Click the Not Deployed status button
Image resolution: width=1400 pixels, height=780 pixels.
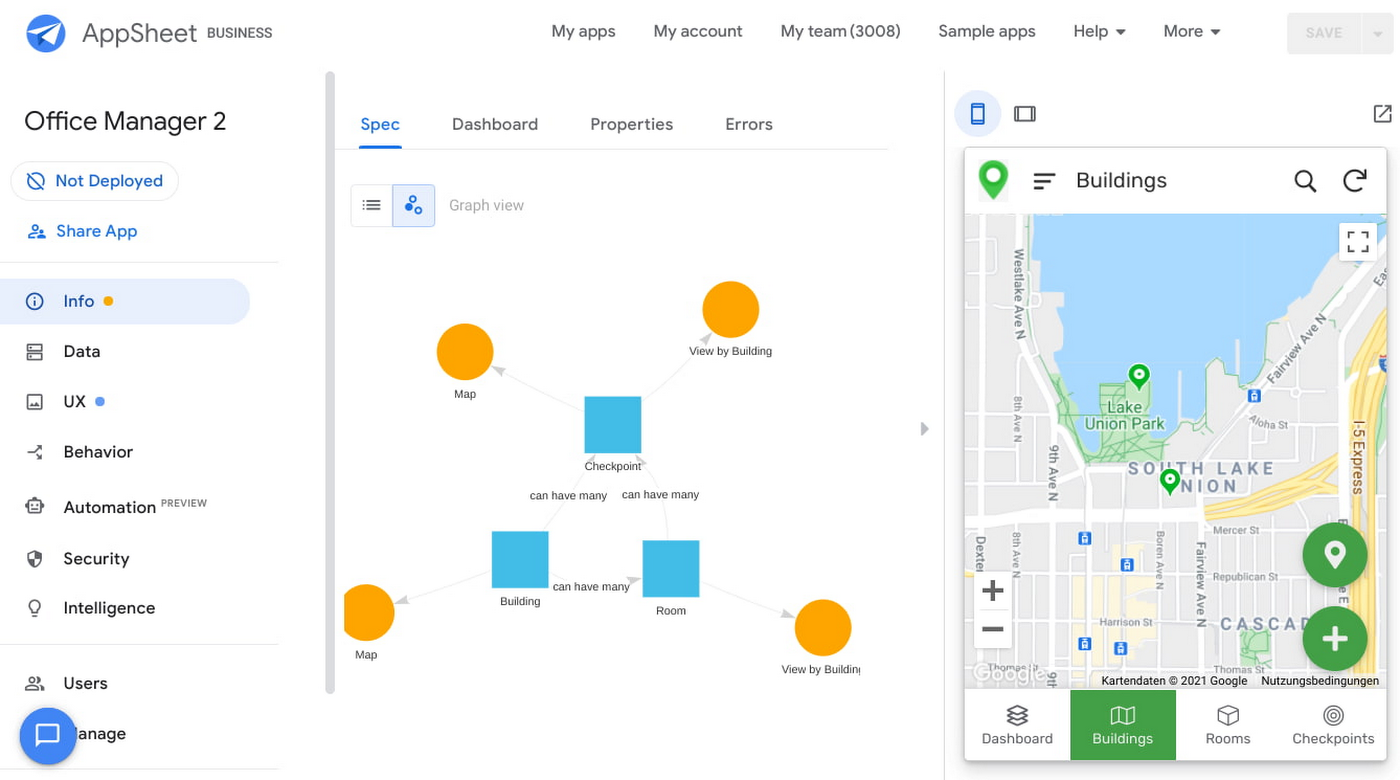pyautogui.click(x=95, y=181)
